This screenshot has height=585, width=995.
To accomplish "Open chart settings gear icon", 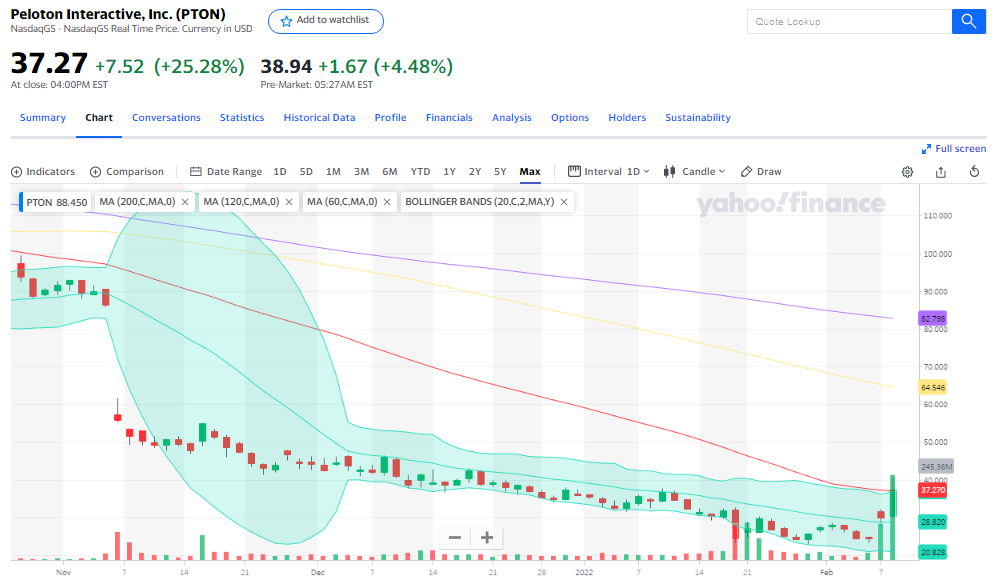I will (x=907, y=172).
